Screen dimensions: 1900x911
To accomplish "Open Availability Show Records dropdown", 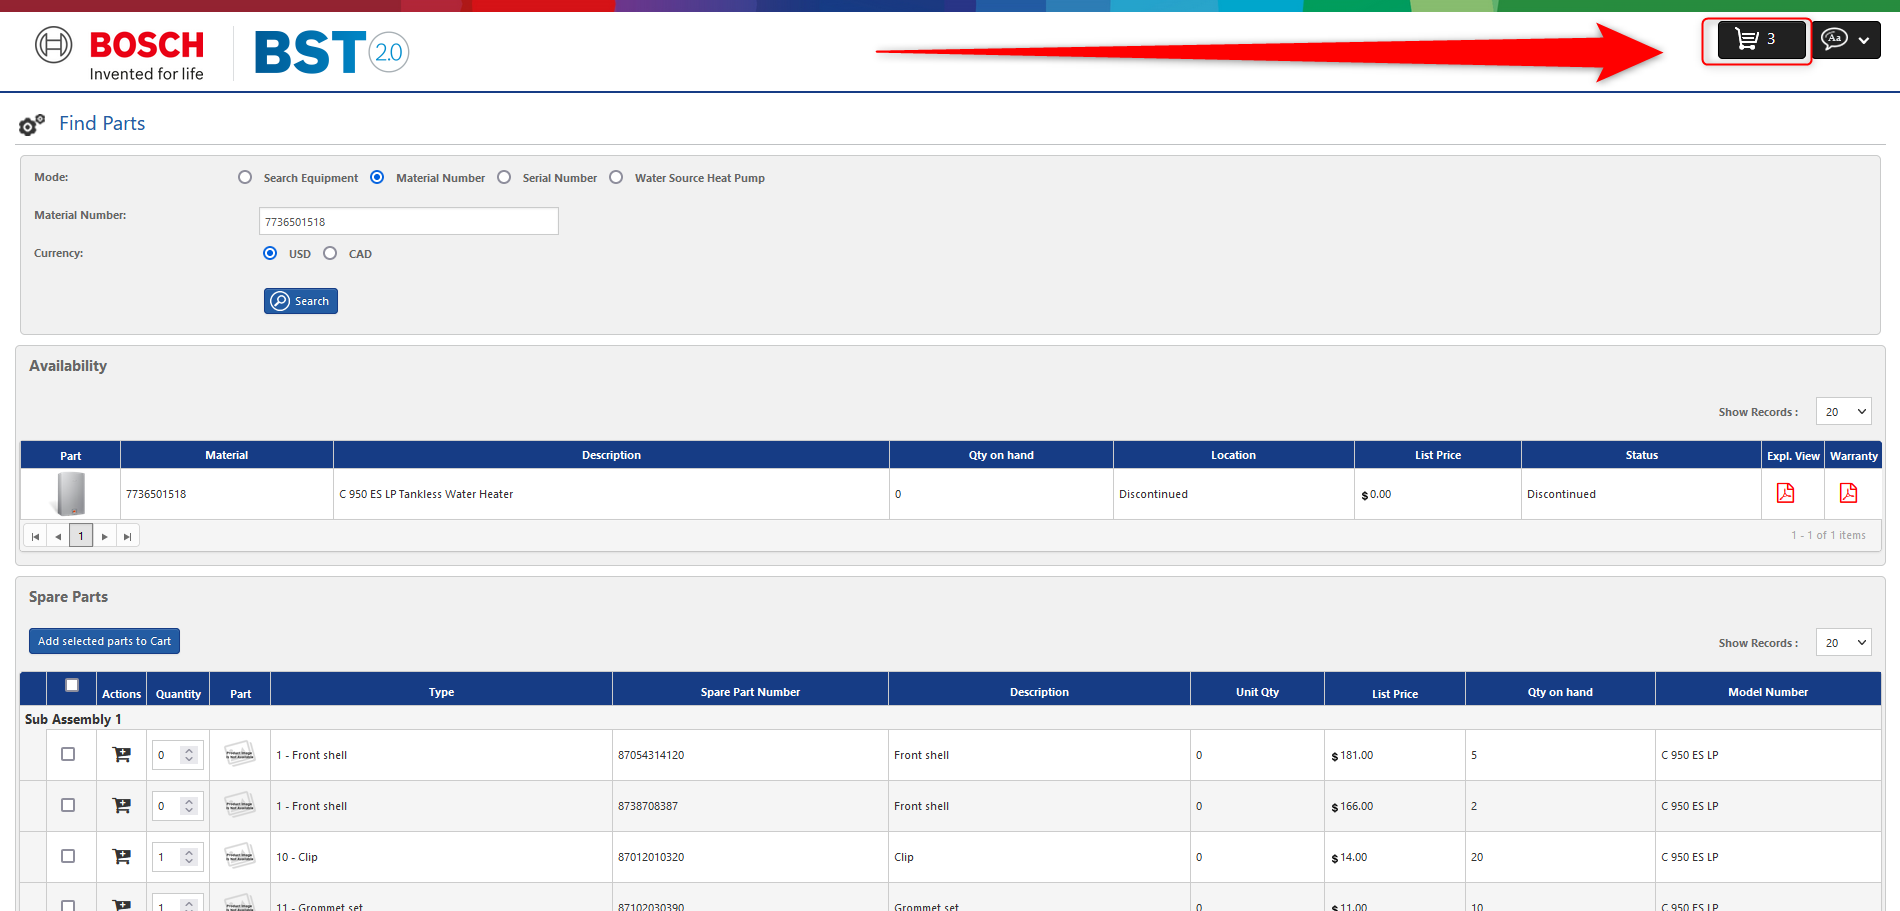I will pyautogui.click(x=1844, y=412).
